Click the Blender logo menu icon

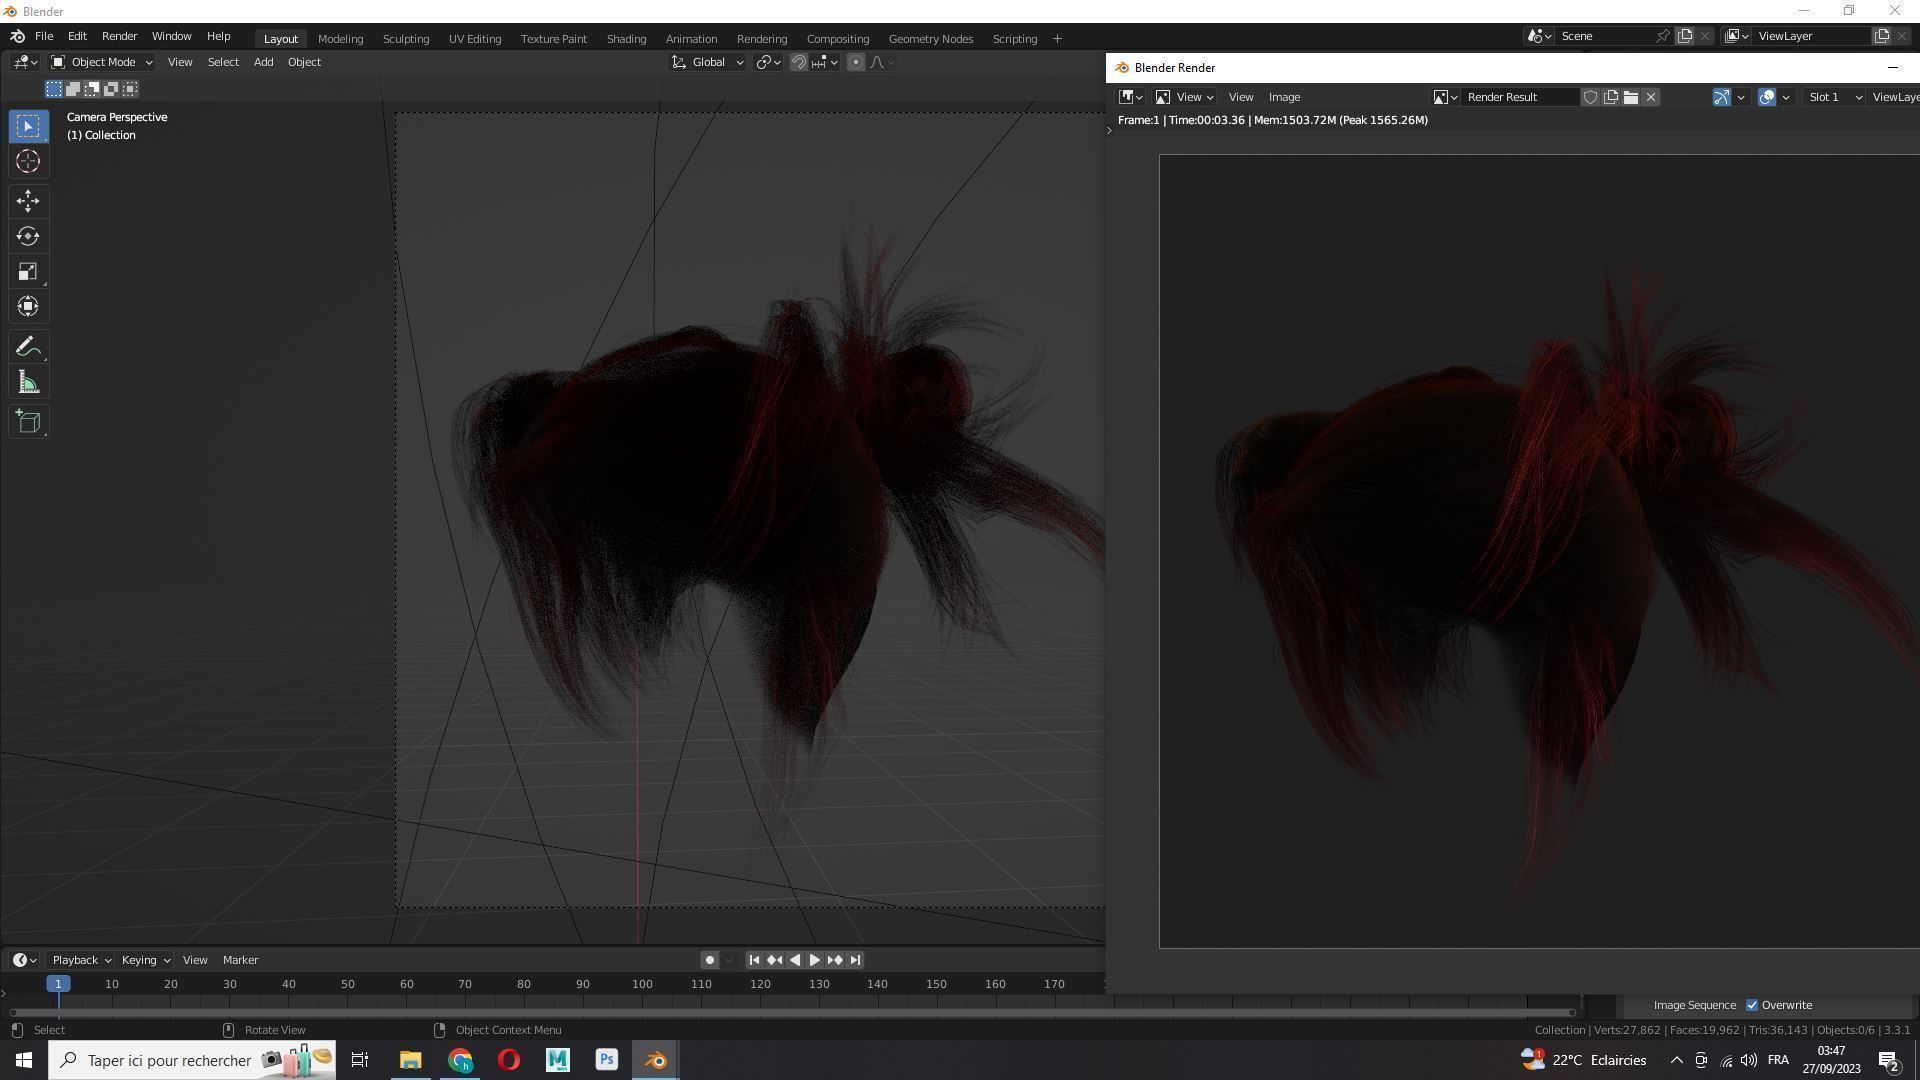click(17, 36)
